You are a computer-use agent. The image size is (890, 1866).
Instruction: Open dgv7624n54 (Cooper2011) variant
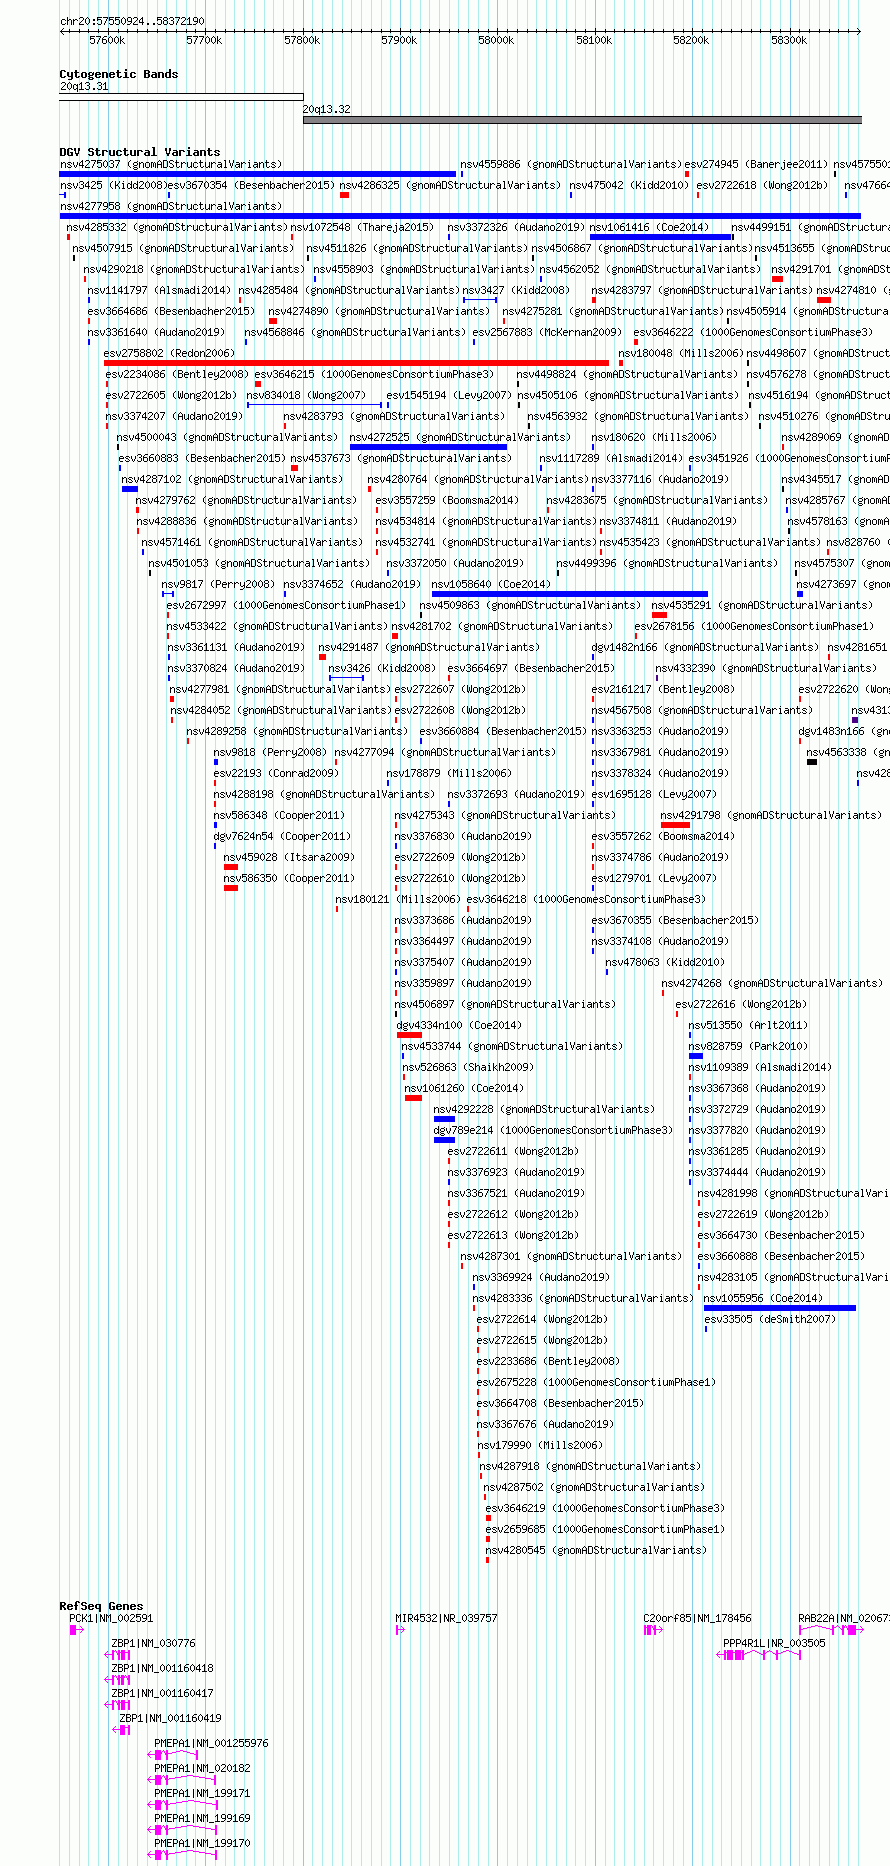(282, 836)
